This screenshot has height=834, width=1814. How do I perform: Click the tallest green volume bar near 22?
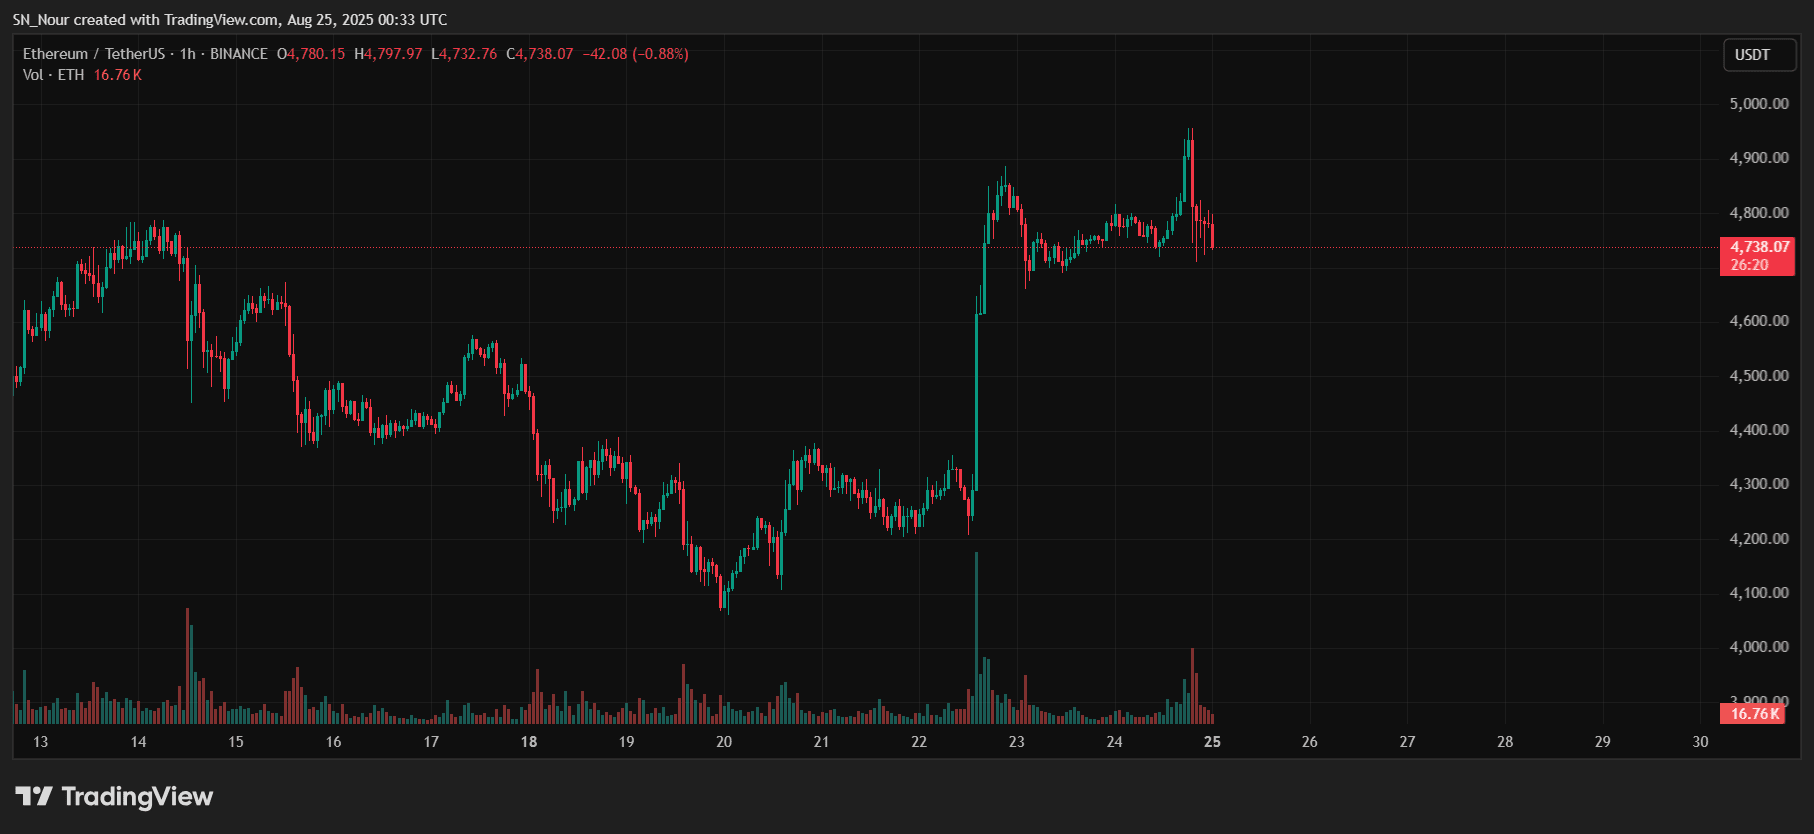click(976, 638)
